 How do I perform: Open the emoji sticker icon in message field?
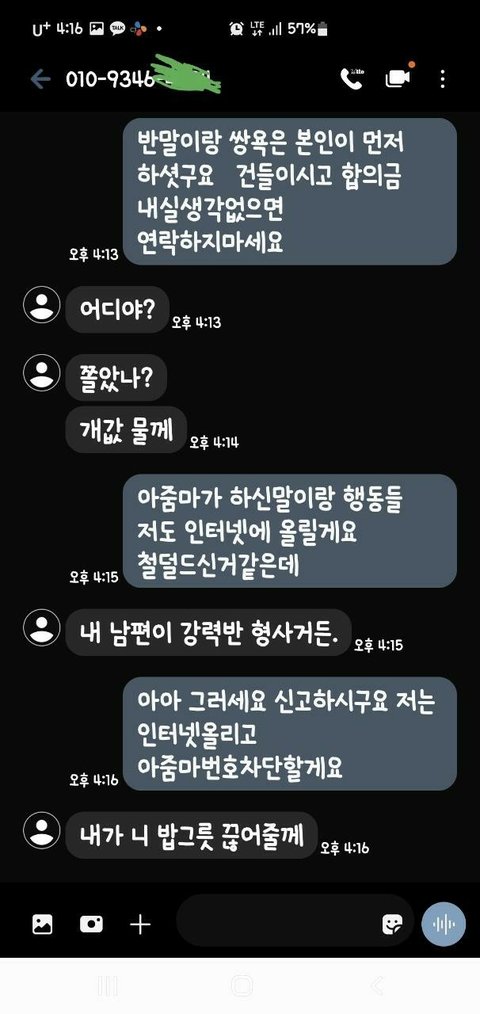click(392, 923)
